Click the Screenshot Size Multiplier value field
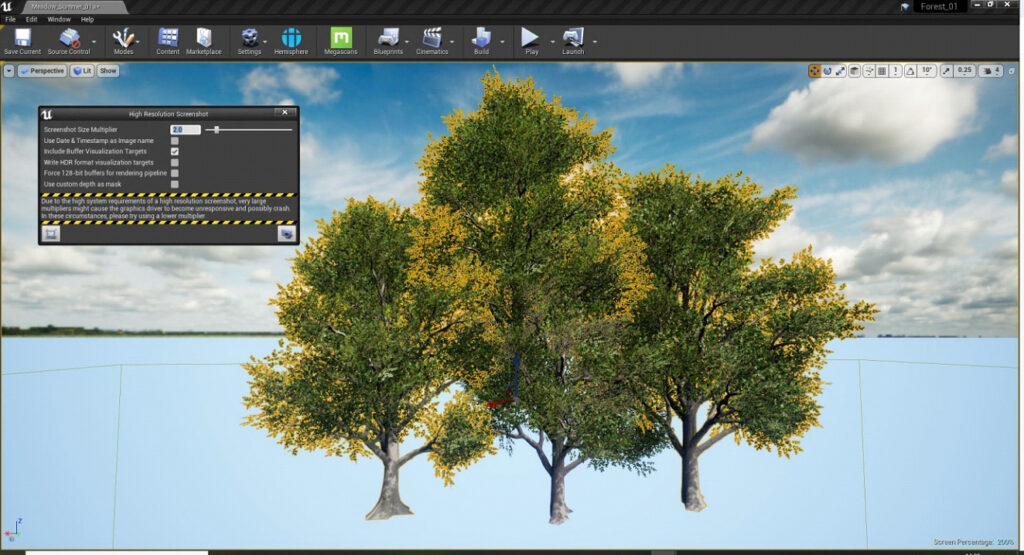 click(185, 130)
